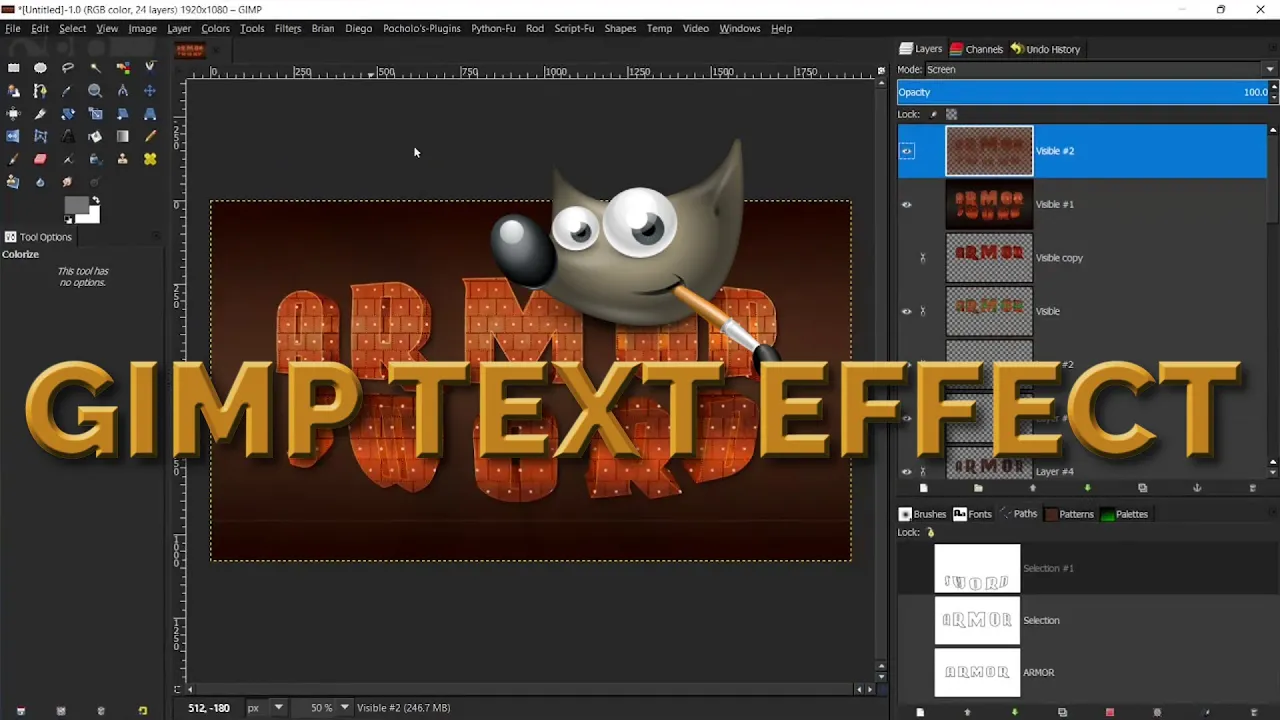Switch to the Channels tab

click(977, 49)
